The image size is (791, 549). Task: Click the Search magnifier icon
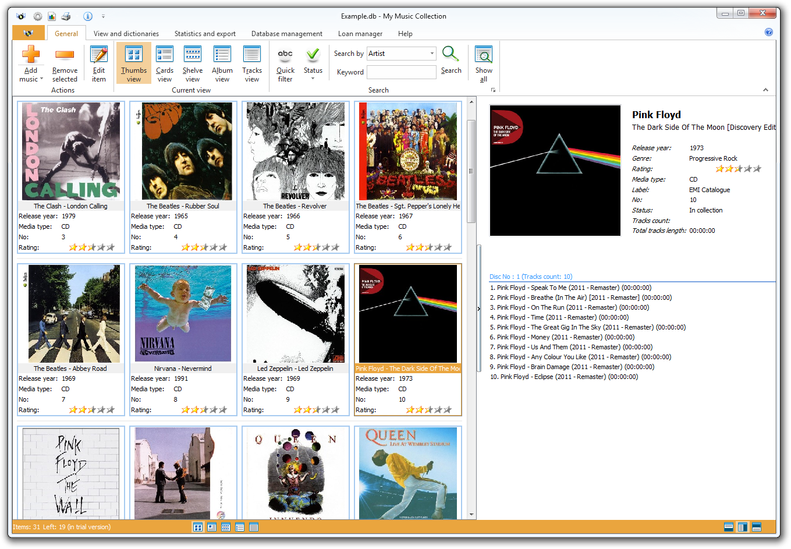coord(451,59)
